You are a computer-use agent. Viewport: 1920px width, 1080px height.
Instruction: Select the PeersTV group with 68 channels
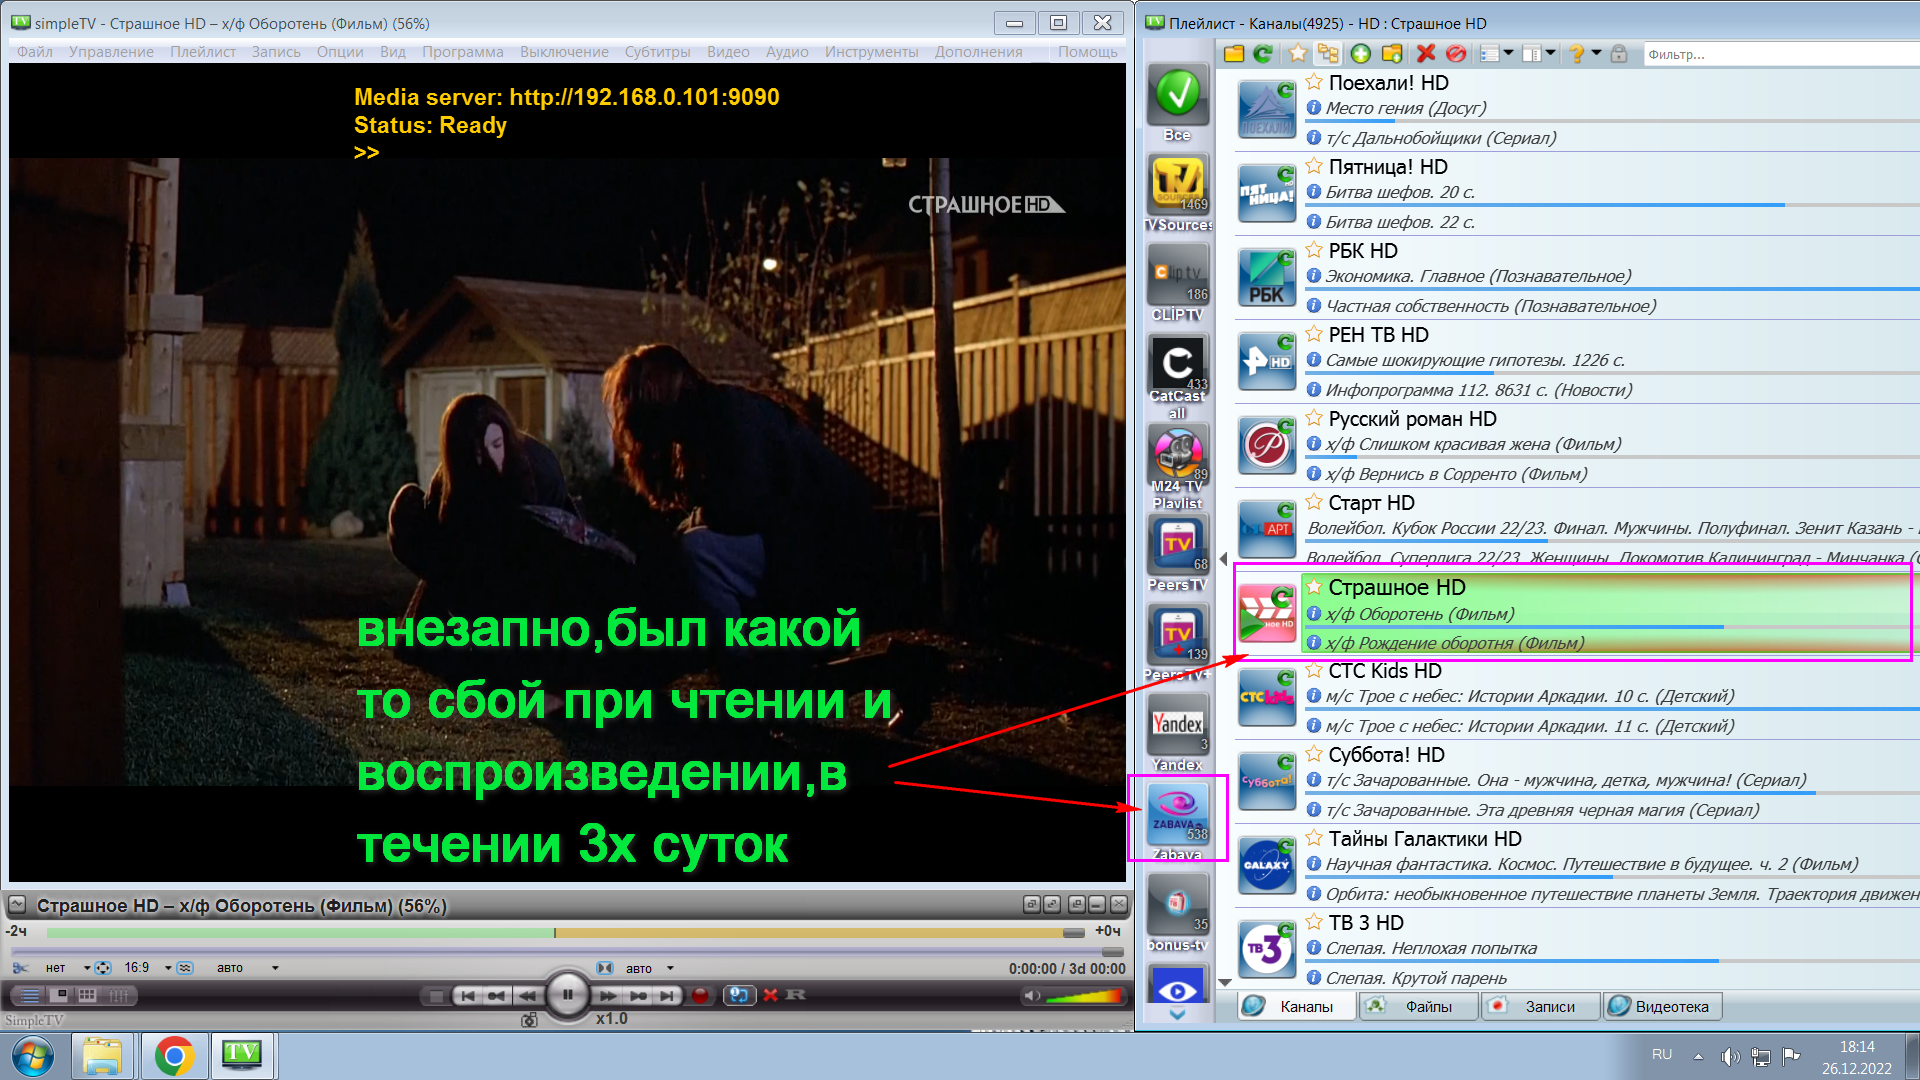click(1177, 553)
